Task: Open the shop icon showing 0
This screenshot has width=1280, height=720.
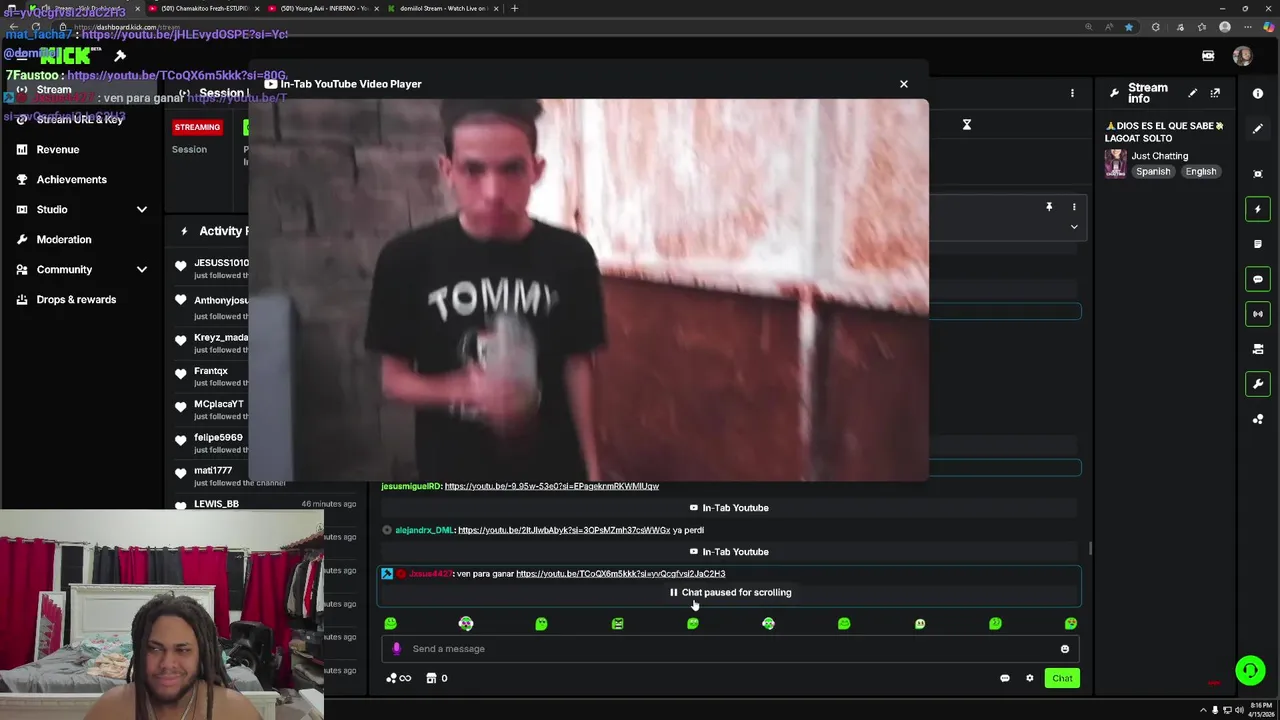Action: (437, 678)
